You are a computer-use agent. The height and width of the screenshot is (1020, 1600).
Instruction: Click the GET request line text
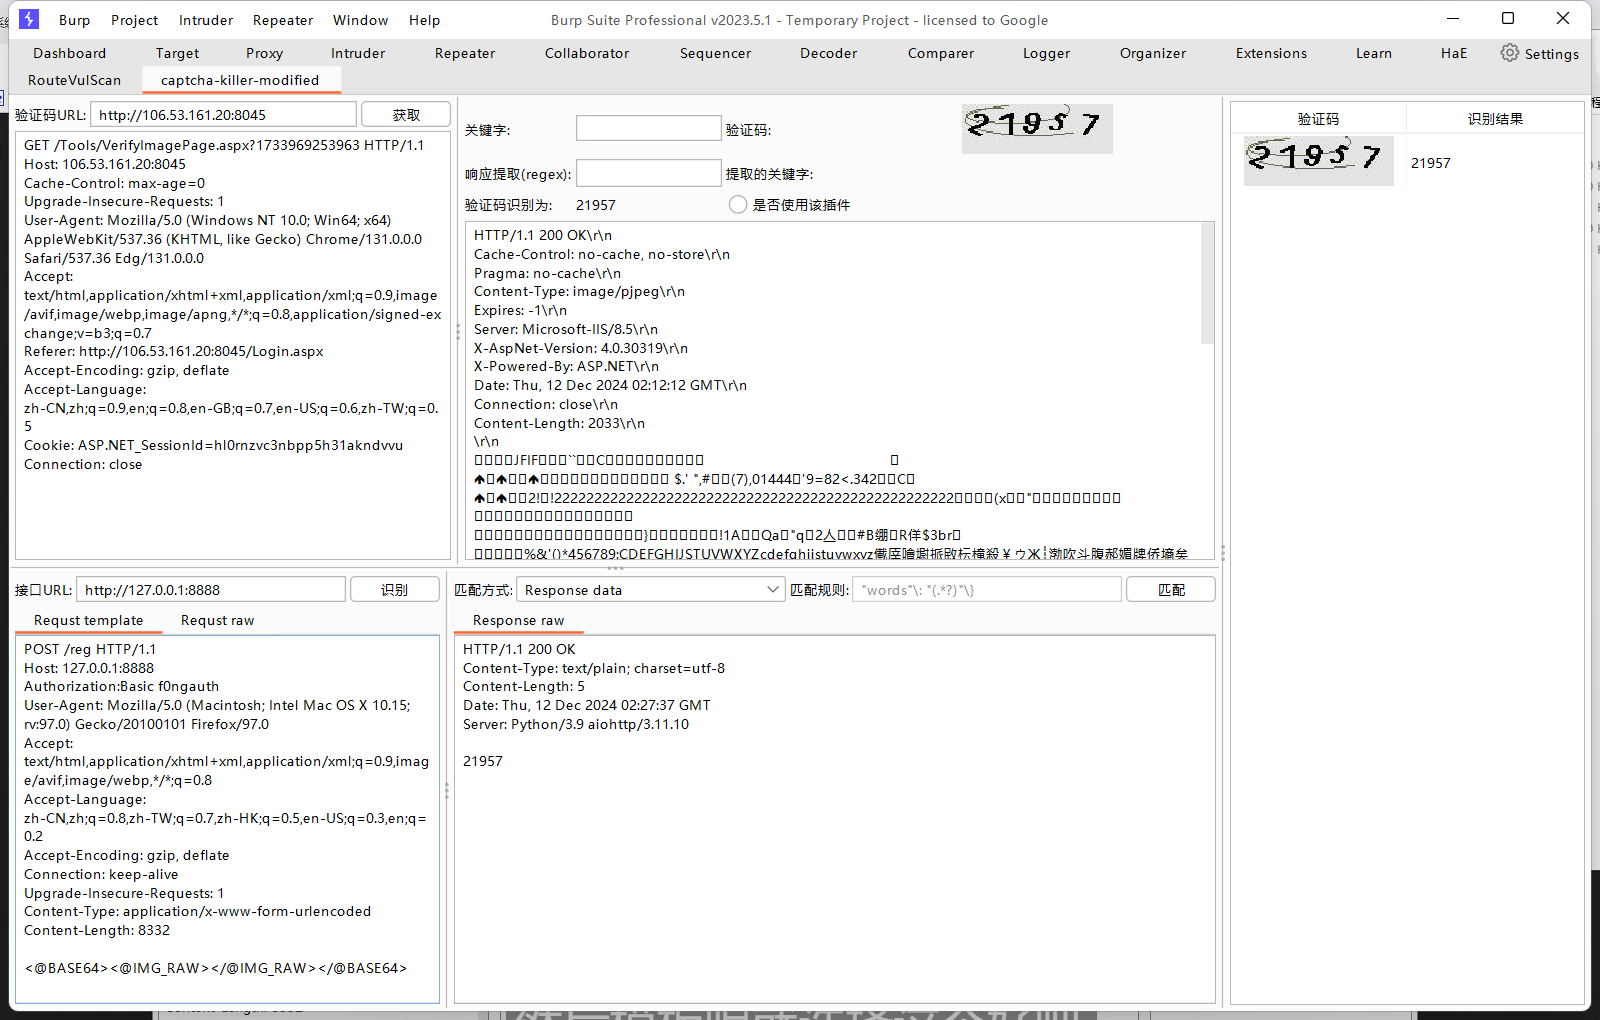coord(224,145)
